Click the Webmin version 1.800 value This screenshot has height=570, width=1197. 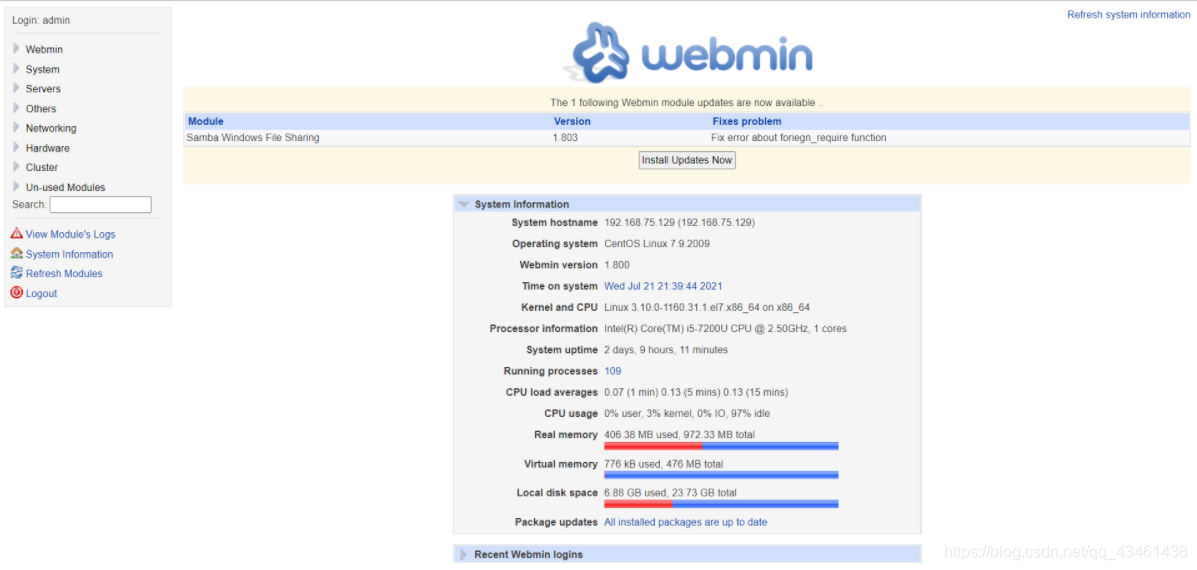[x=617, y=265]
